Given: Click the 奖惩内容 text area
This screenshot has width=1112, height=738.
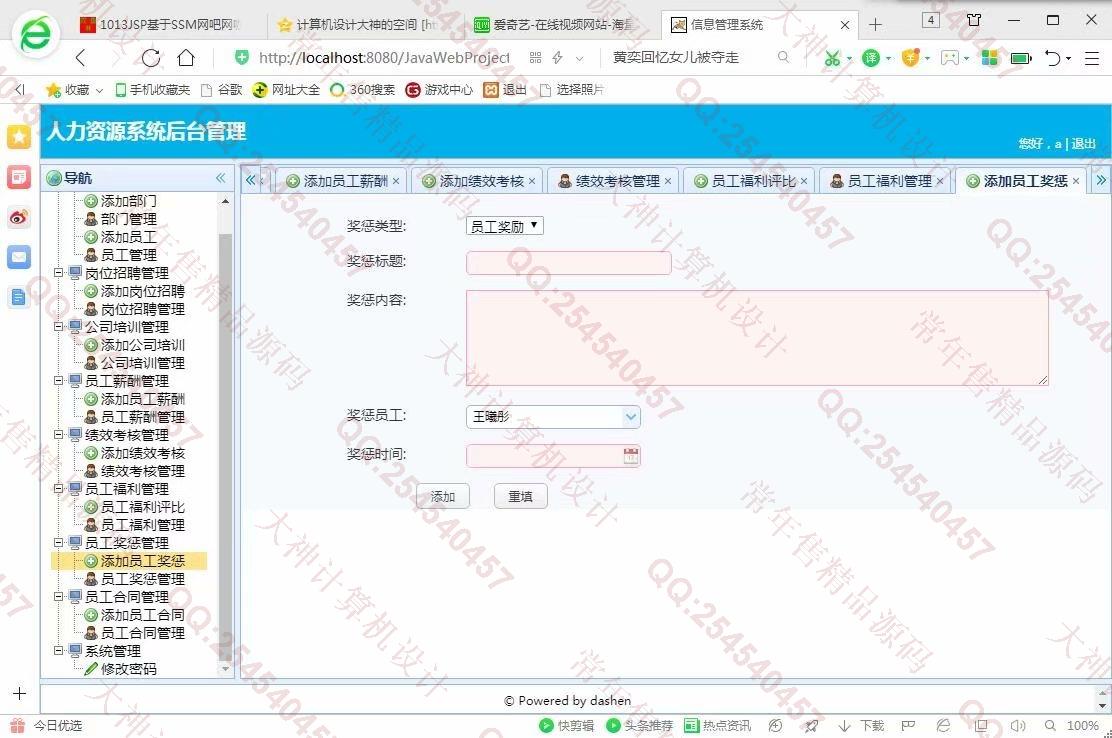Looking at the screenshot, I should pyautogui.click(x=757, y=337).
